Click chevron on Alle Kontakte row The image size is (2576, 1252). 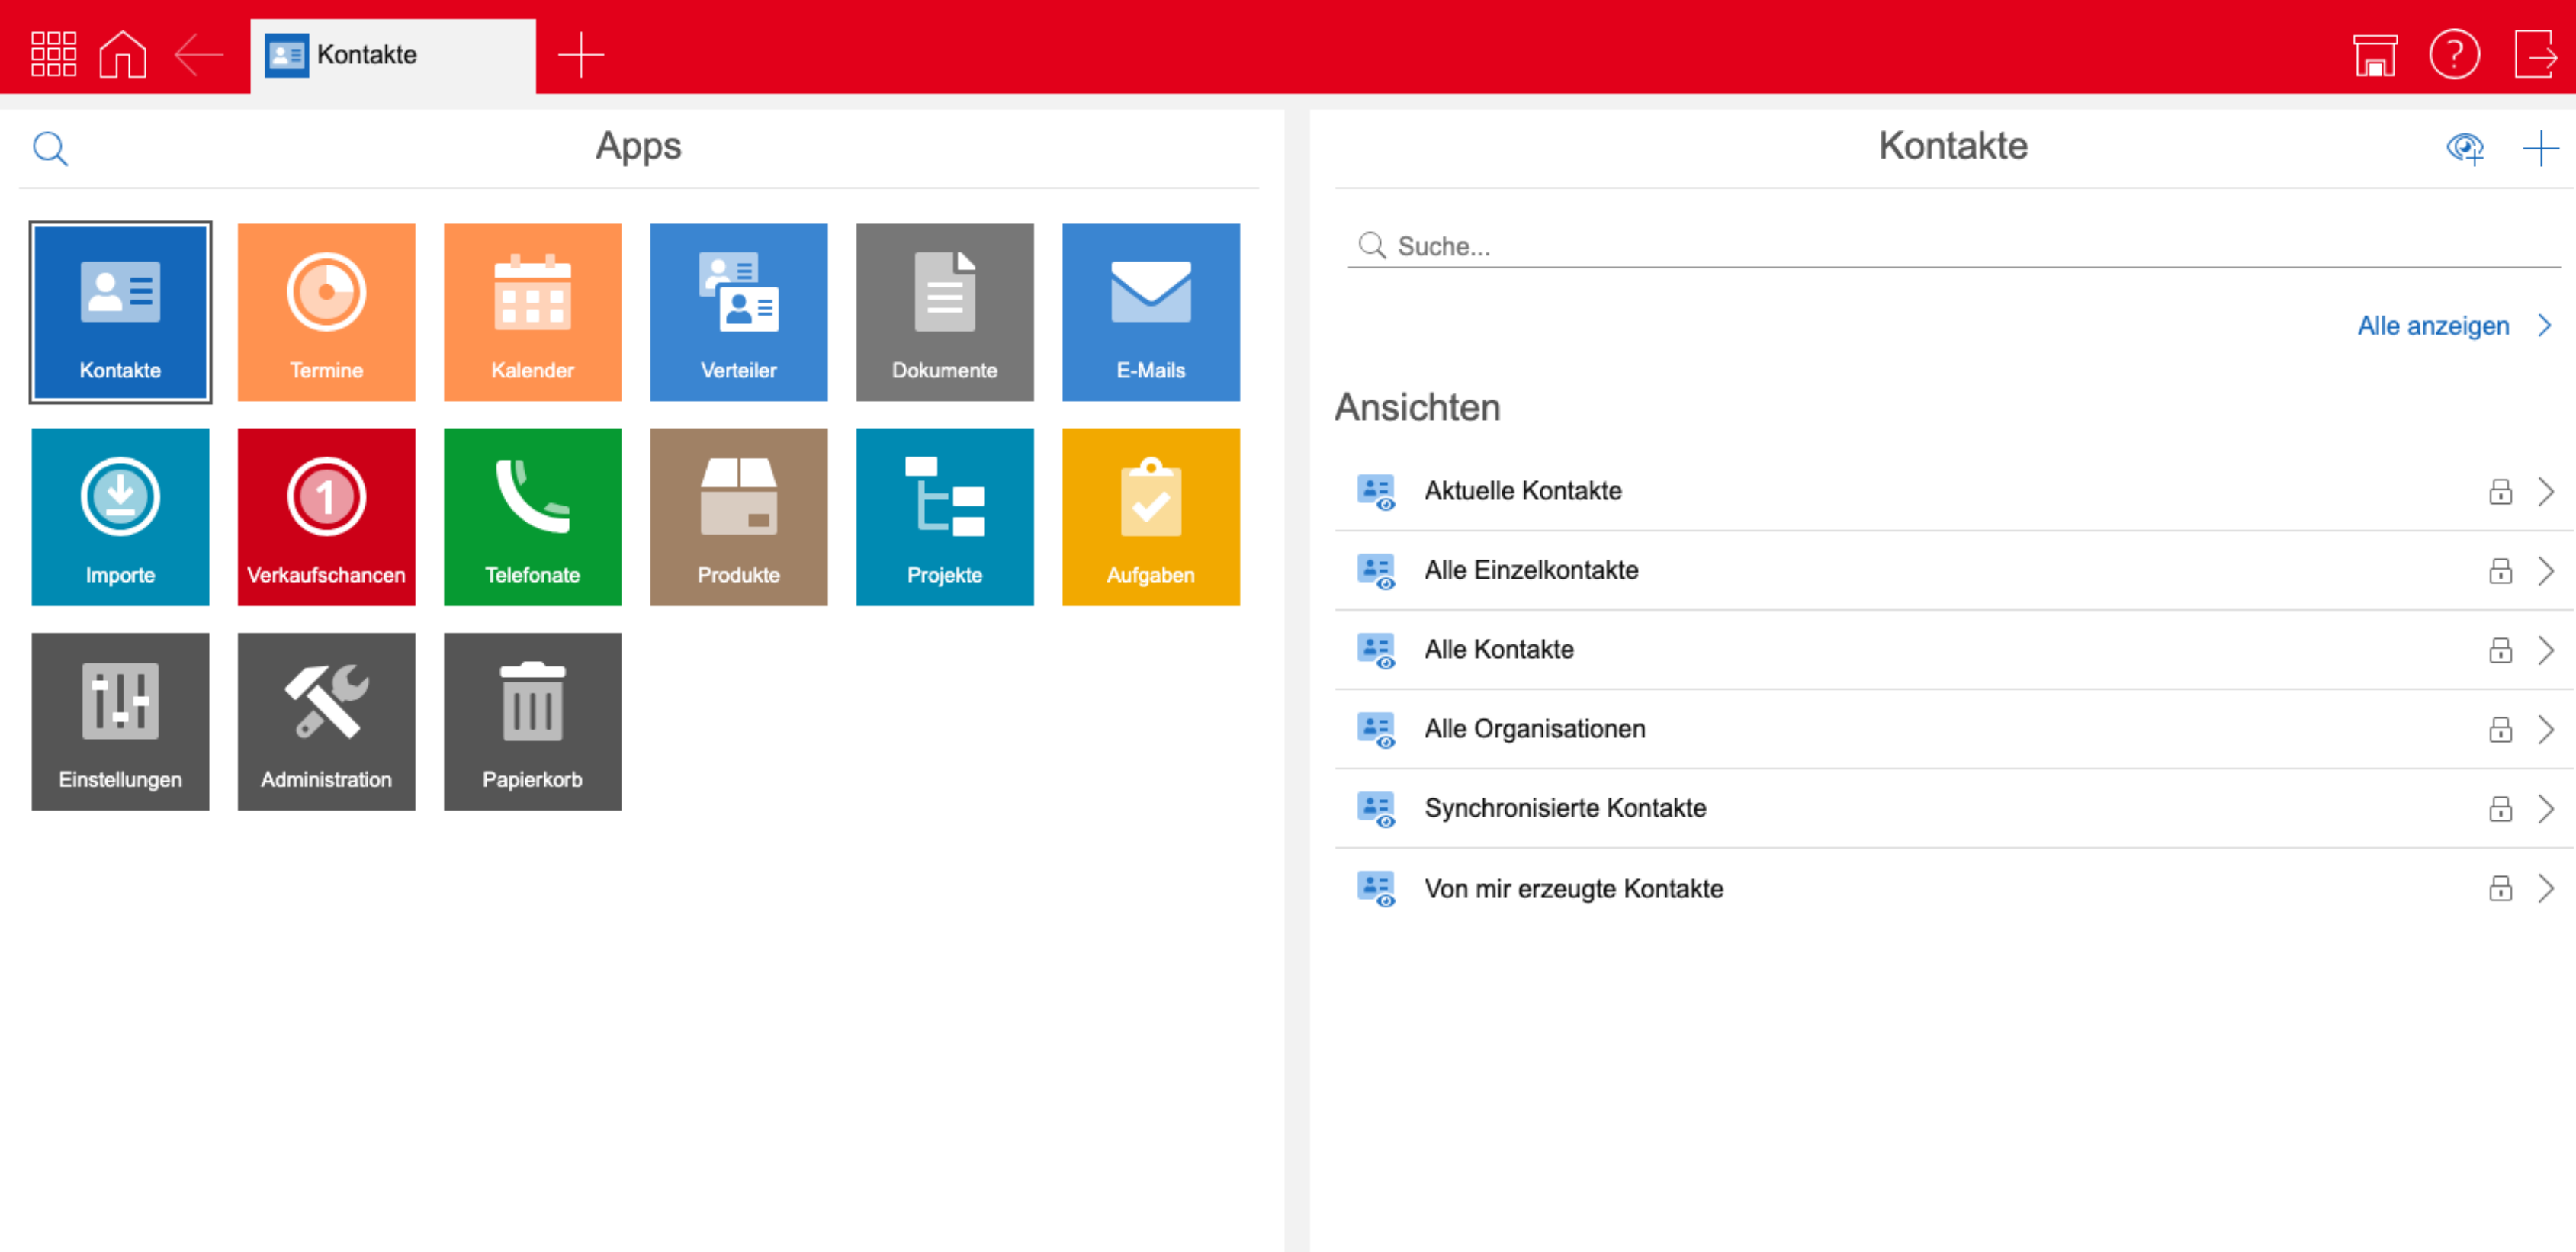point(2546,650)
